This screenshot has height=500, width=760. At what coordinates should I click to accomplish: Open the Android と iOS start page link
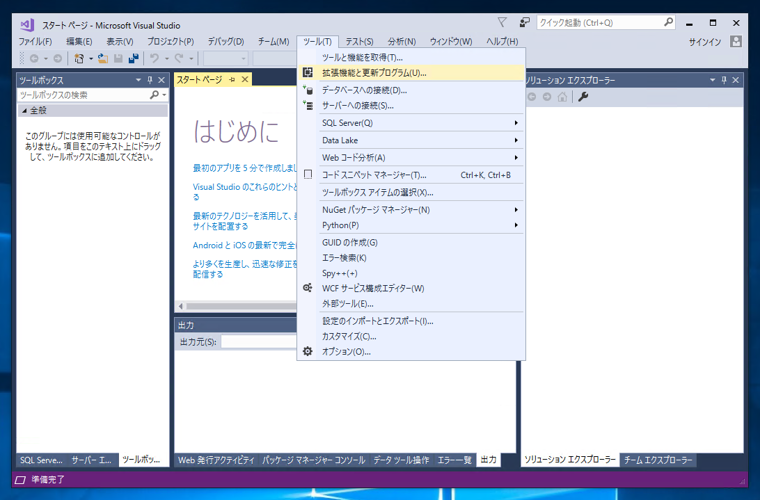coord(244,245)
